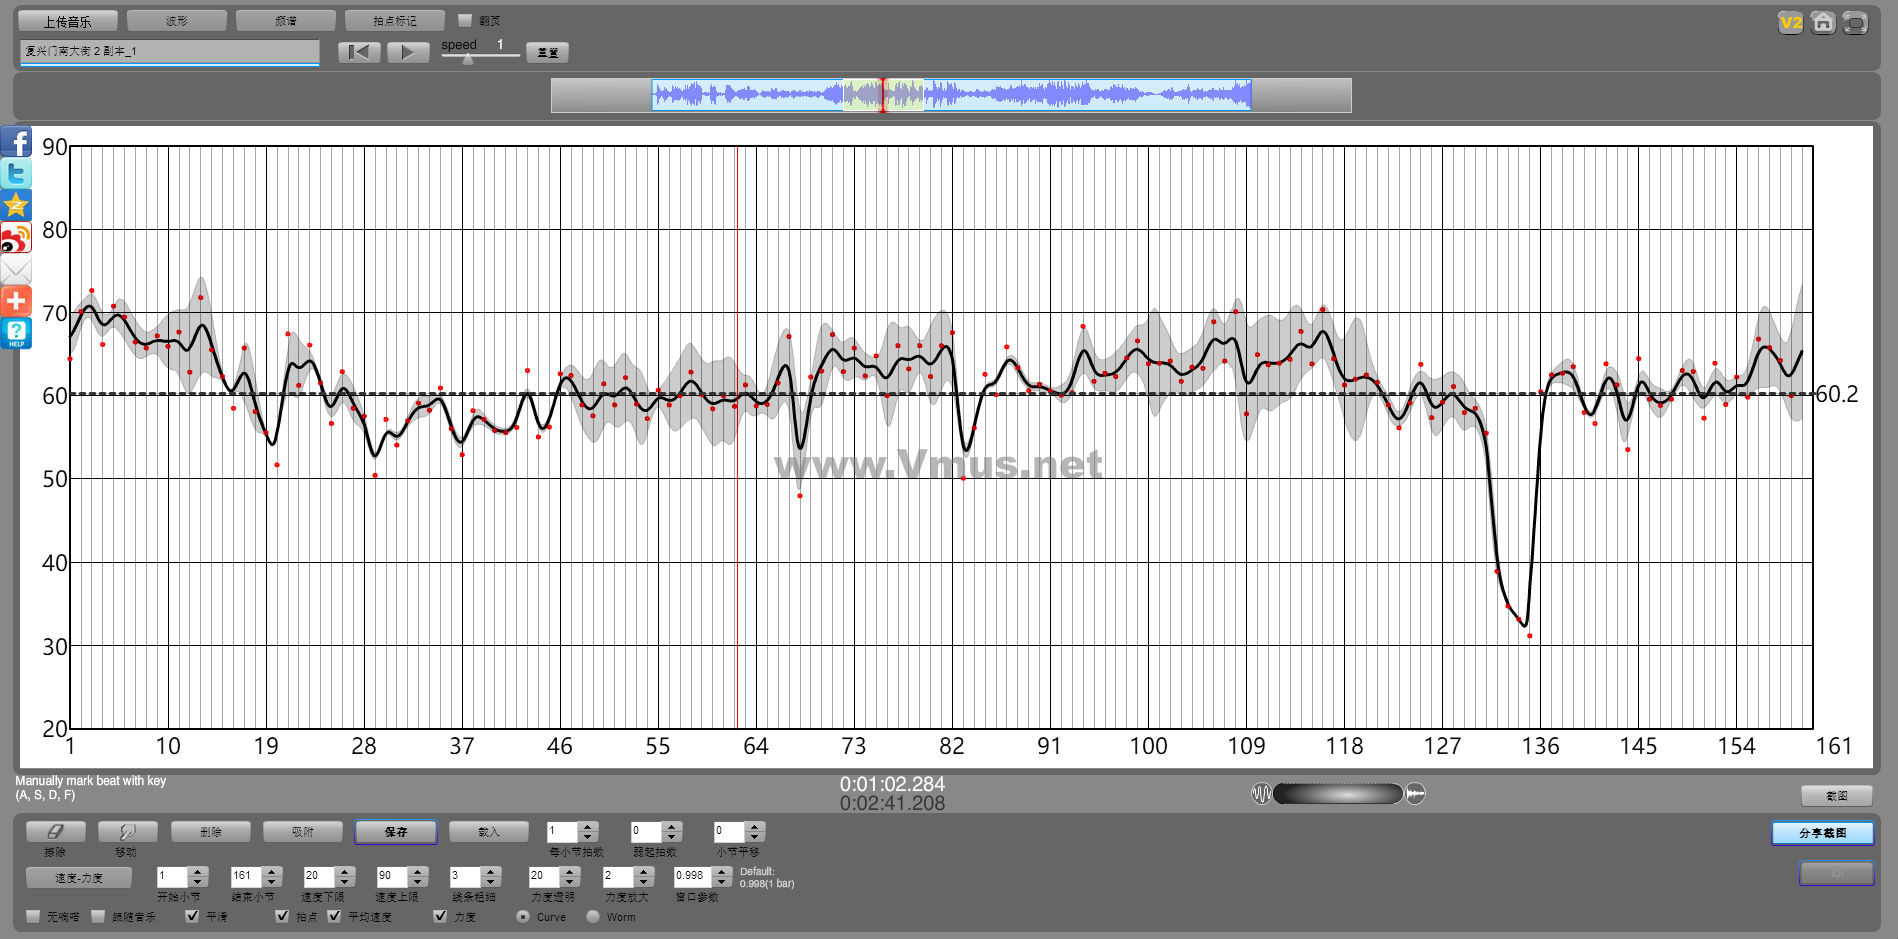Image resolution: width=1898 pixels, height=939 pixels.
Task: Click the blue Help question mark icon
Action: [16, 333]
